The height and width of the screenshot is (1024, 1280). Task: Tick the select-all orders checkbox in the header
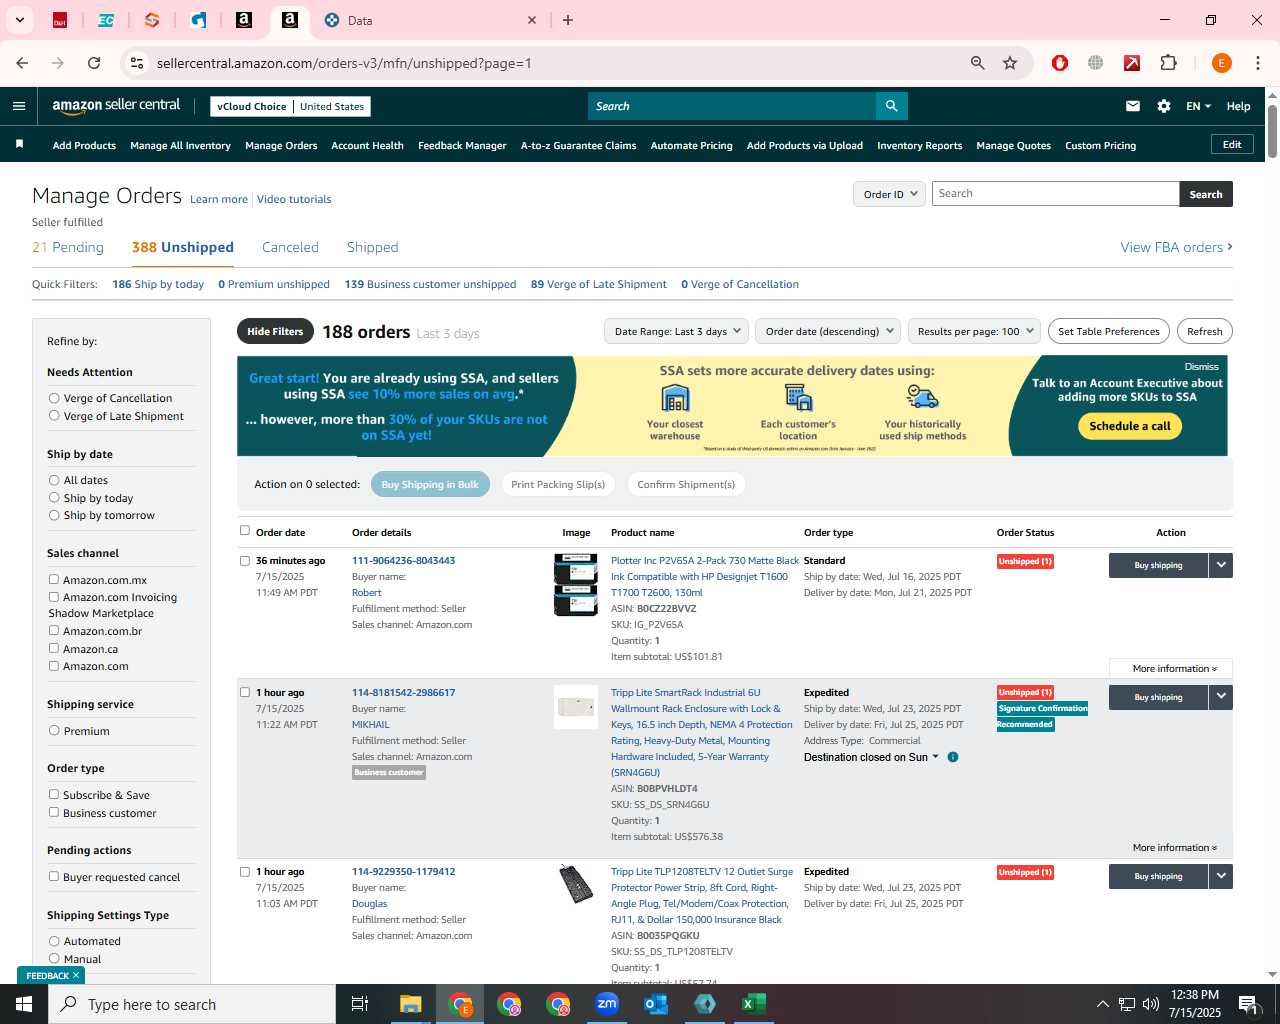pyautogui.click(x=245, y=531)
